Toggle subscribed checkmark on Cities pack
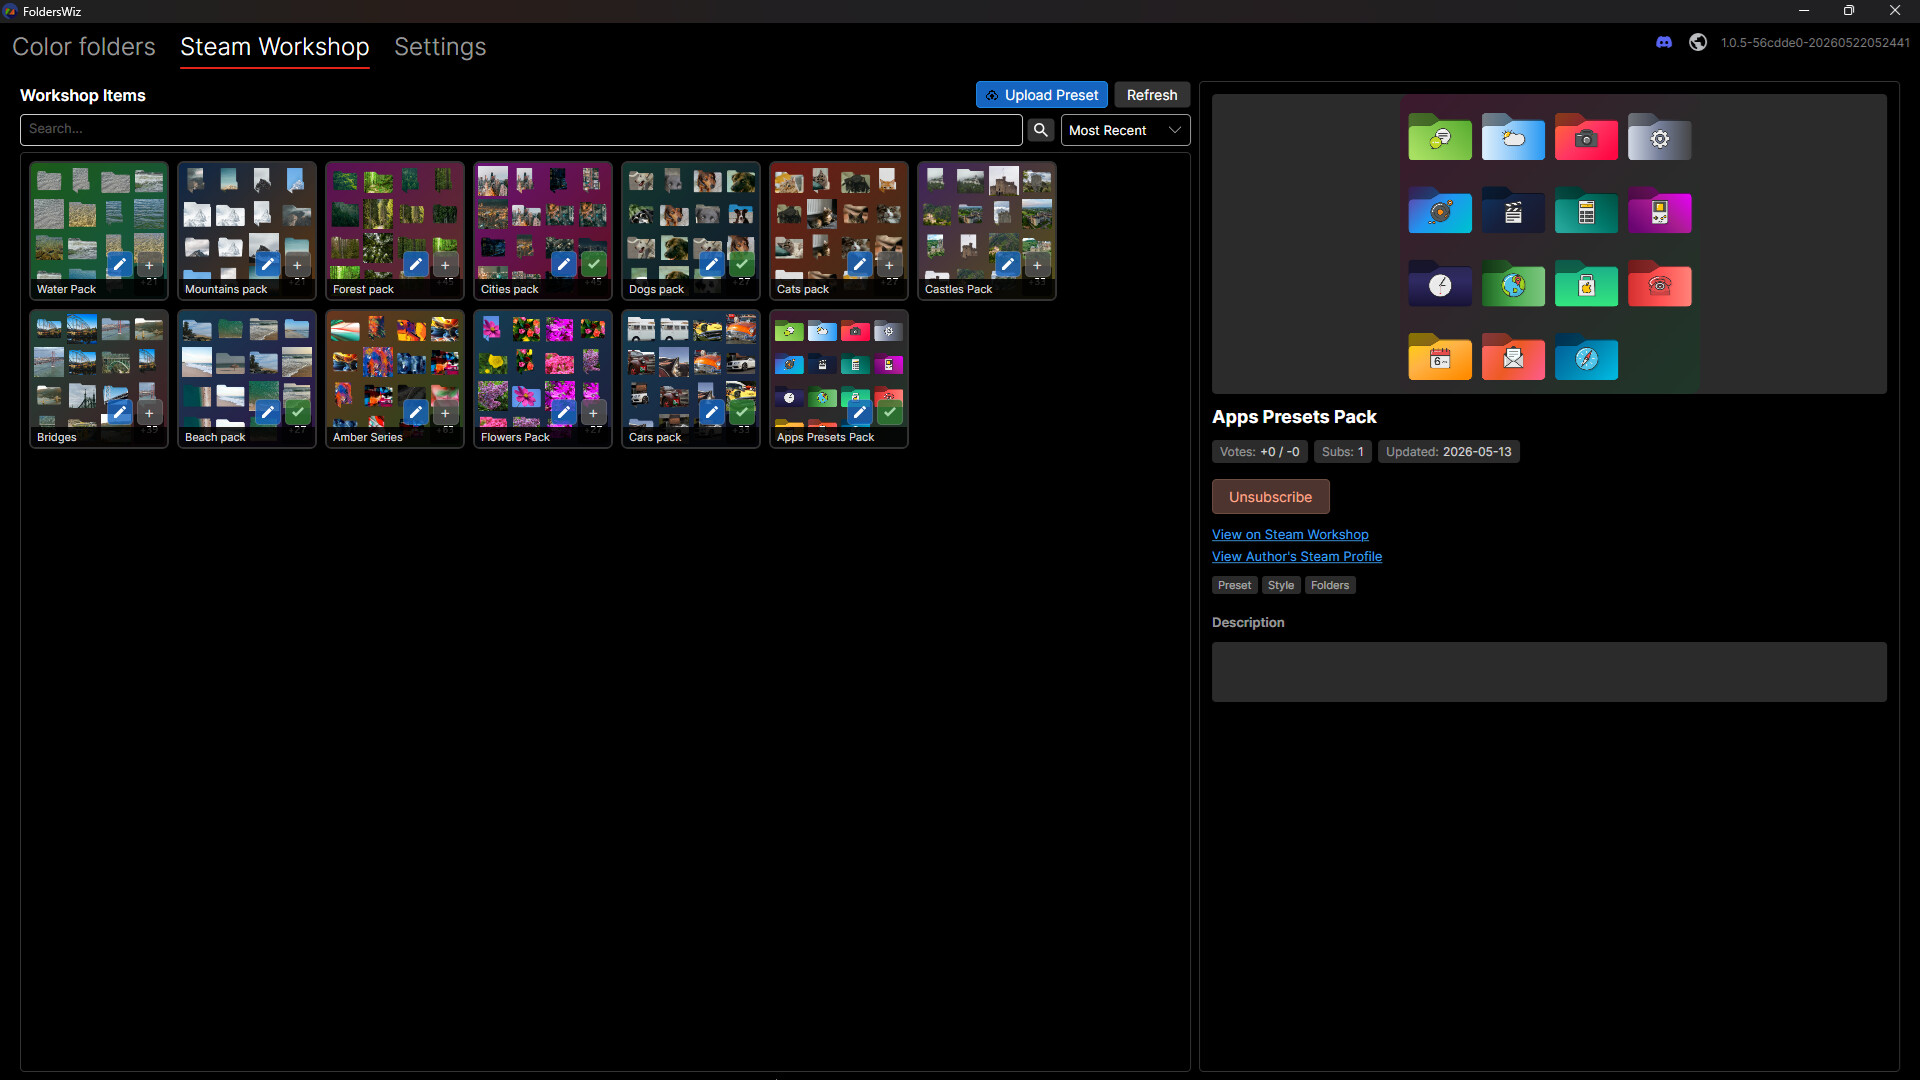Image resolution: width=1920 pixels, height=1080 pixels. (x=593, y=265)
